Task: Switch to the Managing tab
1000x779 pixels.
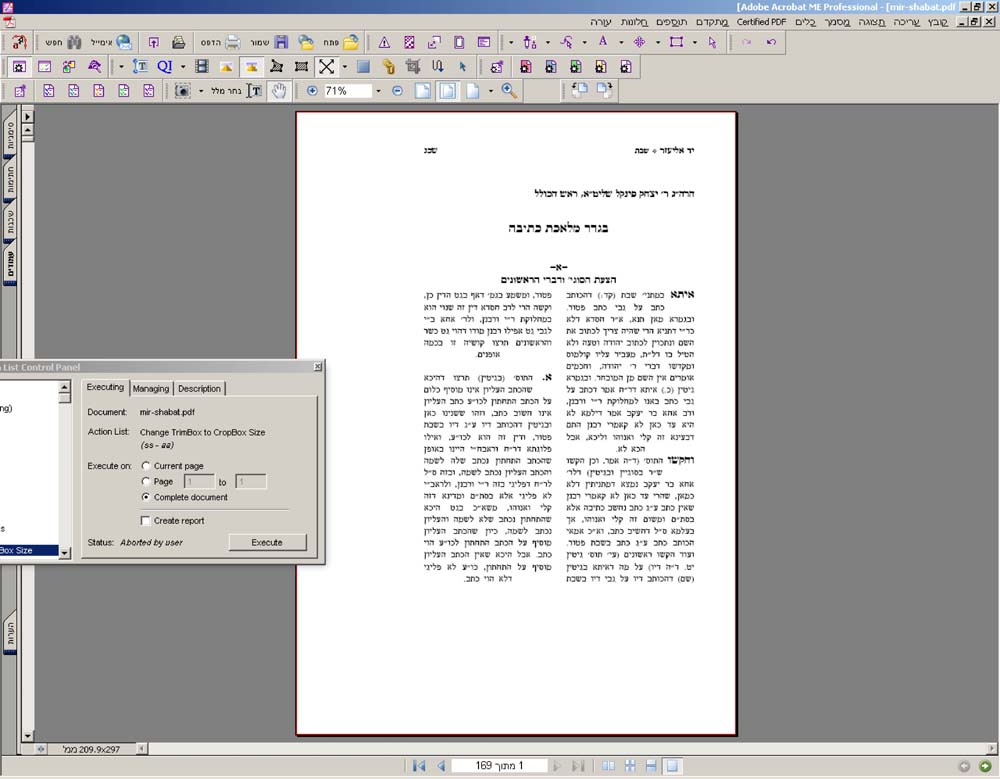Action: (151, 389)
